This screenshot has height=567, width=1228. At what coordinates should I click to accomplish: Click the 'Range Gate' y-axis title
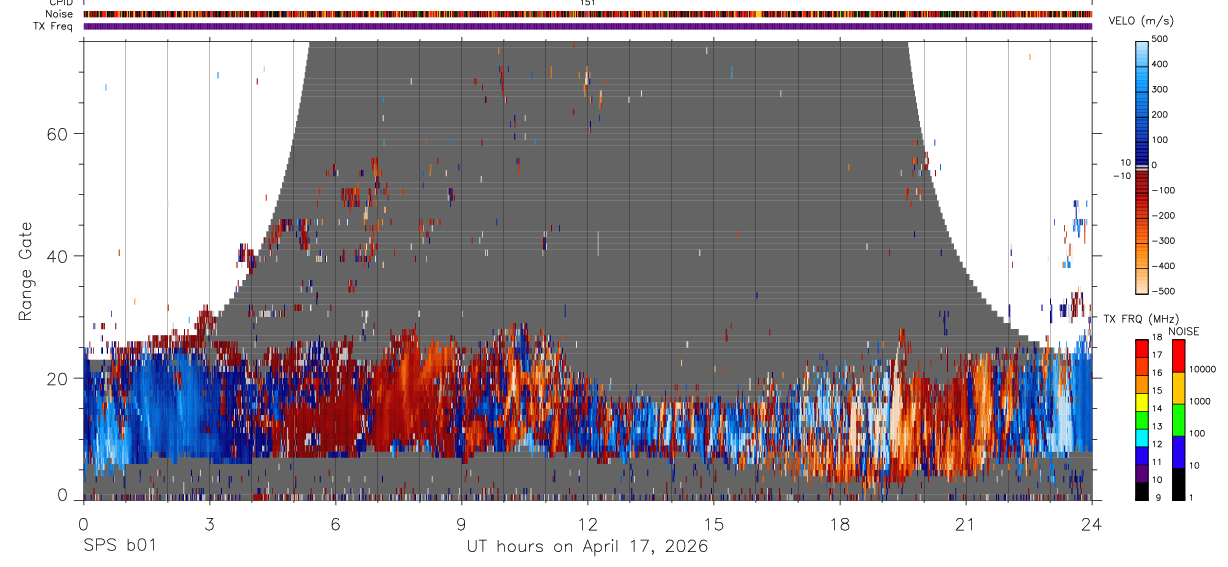pyautogui.click(x=24, y=270)
